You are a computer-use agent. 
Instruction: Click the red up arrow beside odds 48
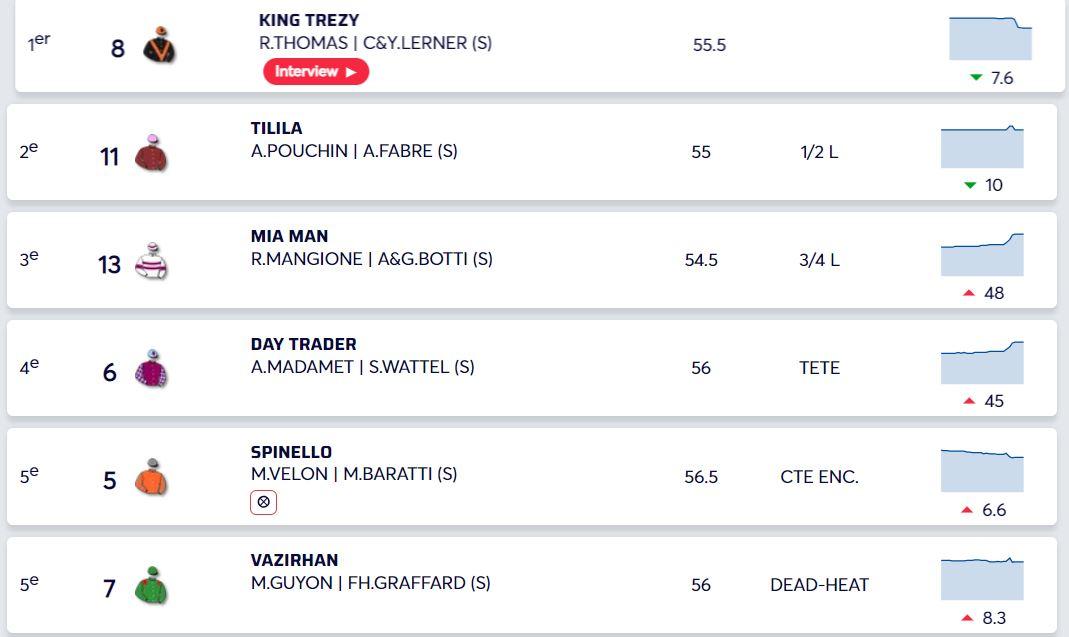point(968,293)
